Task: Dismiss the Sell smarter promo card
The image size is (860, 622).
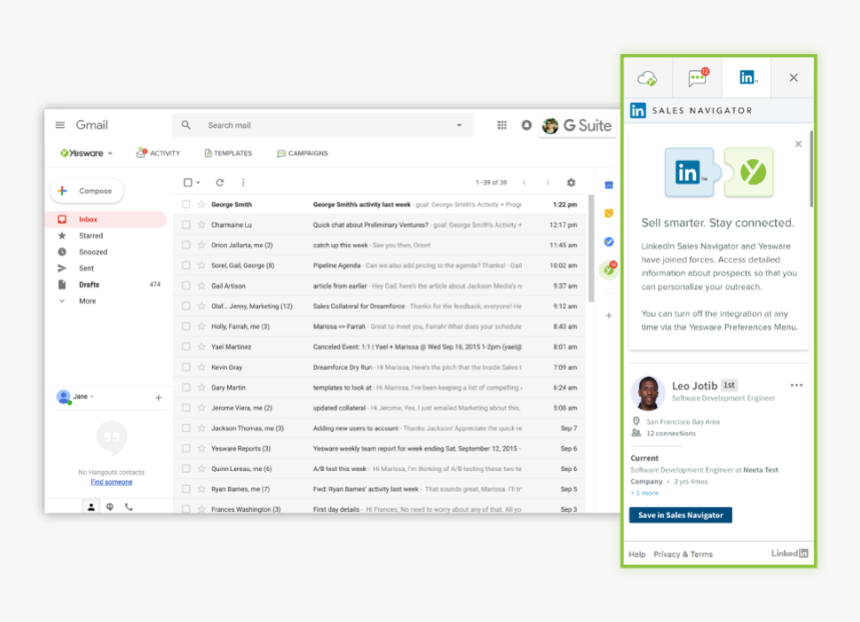Action: [x=799, y=144]
